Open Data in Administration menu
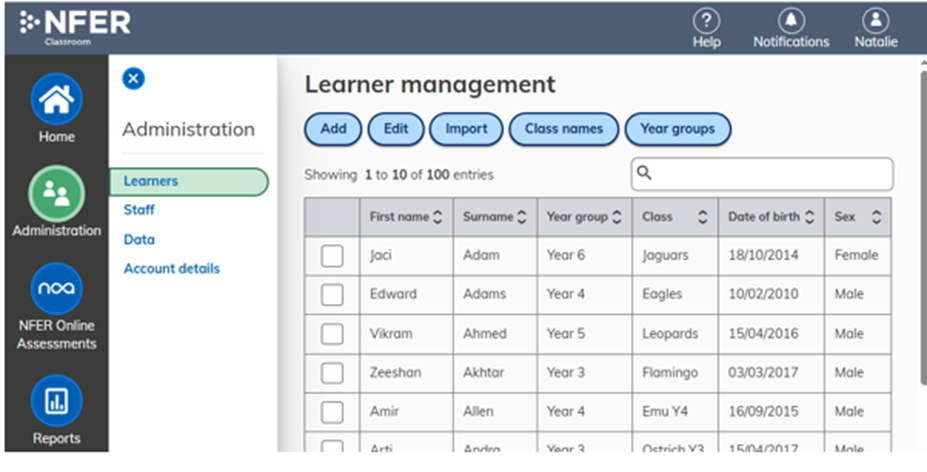The height and width of the screenshot is (472, 927). point(139,240)
